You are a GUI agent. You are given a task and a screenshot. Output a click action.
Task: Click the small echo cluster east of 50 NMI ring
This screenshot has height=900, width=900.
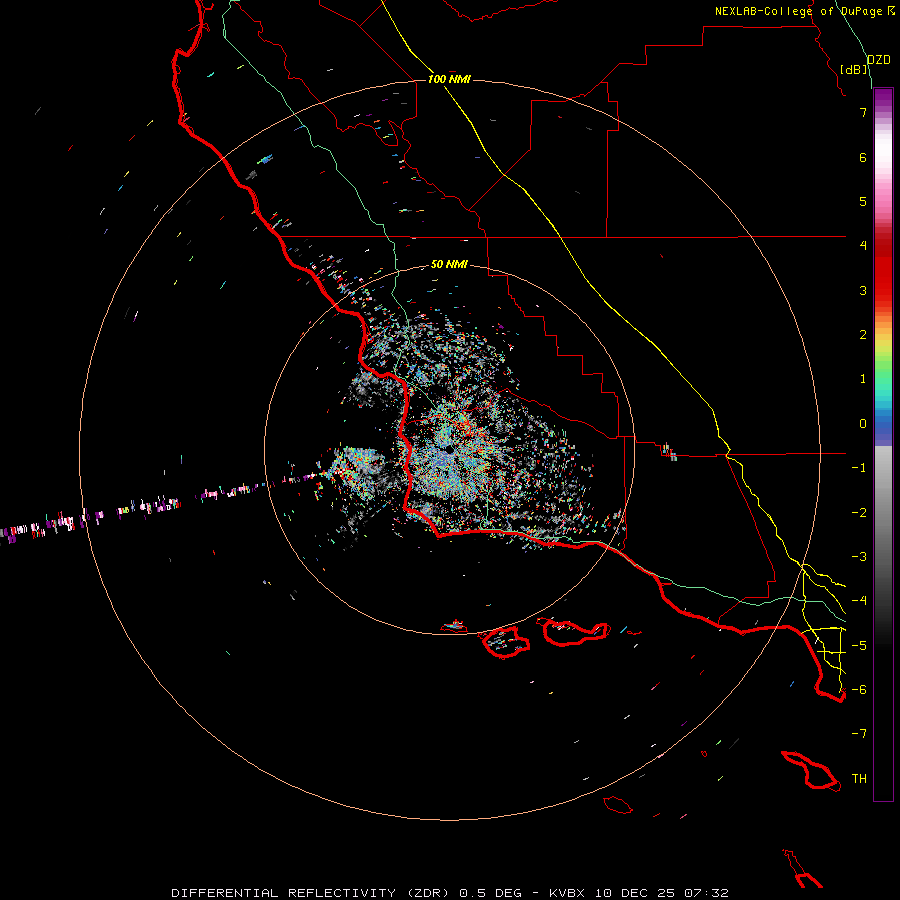(669, 452)
